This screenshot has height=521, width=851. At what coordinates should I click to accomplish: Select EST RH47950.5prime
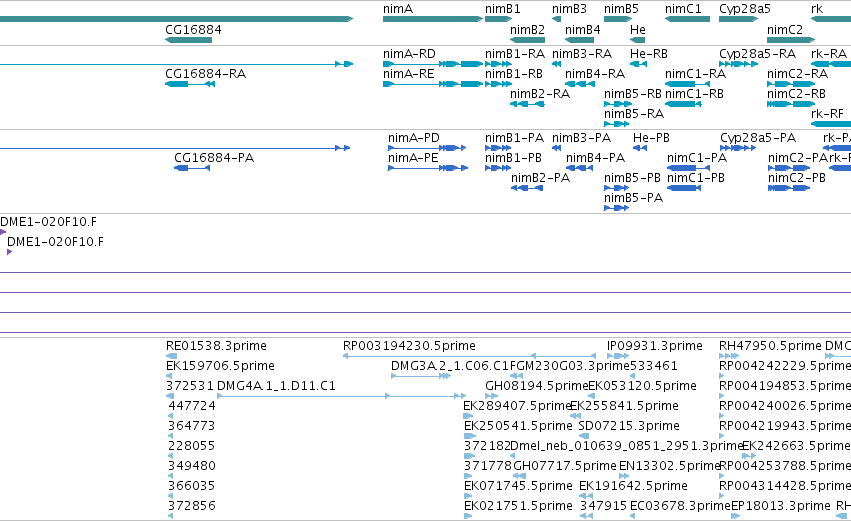pyautogui.click(x=729, y=356)
